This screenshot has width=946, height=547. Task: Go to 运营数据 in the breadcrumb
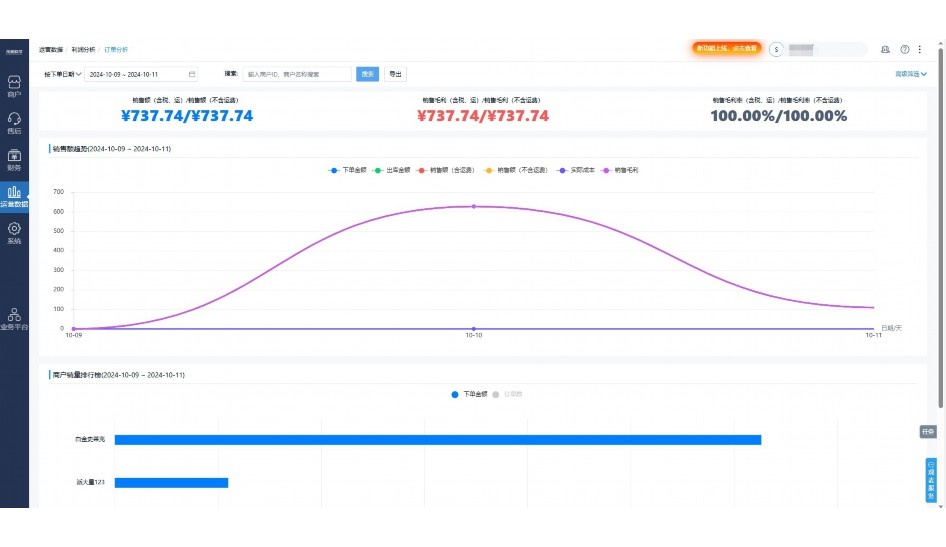pos(51,49)
